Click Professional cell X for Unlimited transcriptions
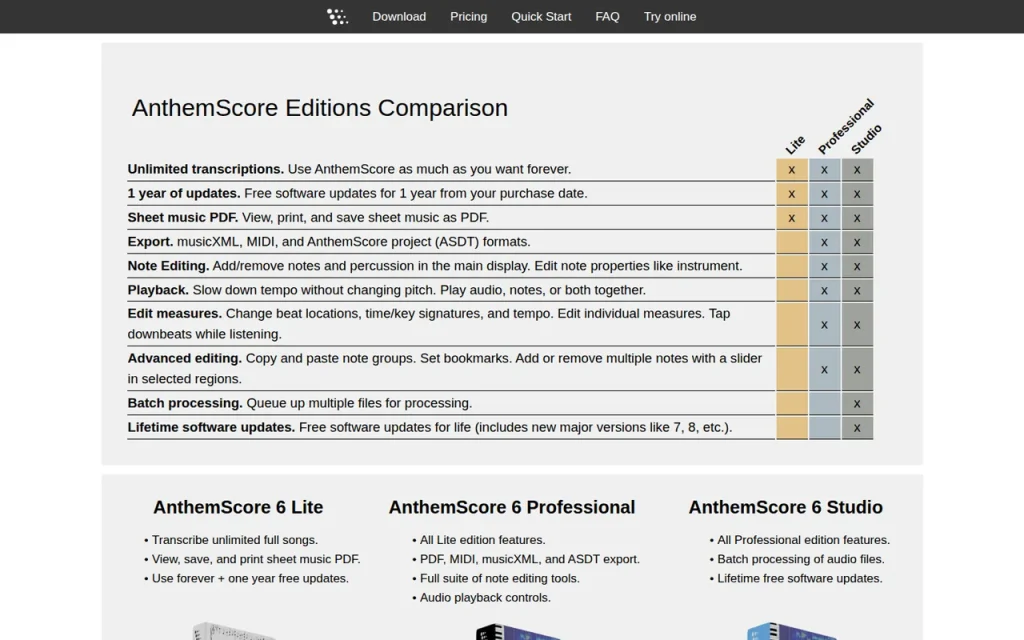 click(824, 170)
